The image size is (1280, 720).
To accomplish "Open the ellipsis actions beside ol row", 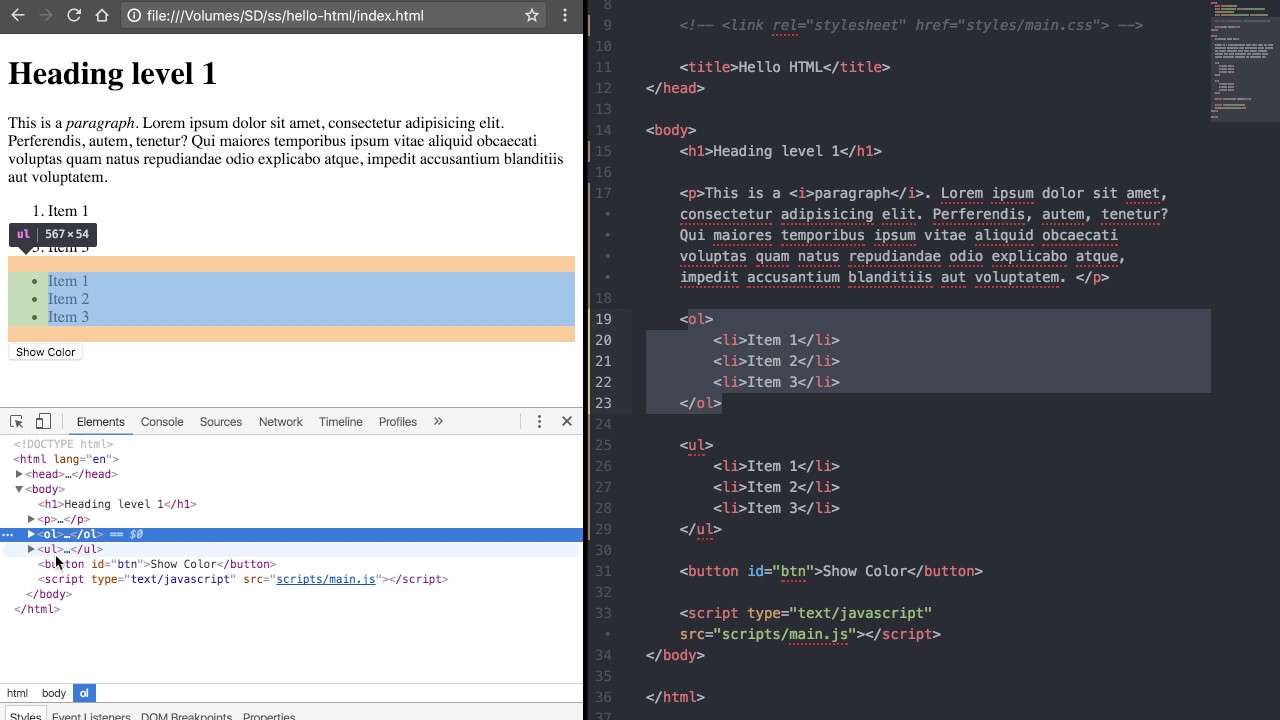I will (x=8, y=534).
